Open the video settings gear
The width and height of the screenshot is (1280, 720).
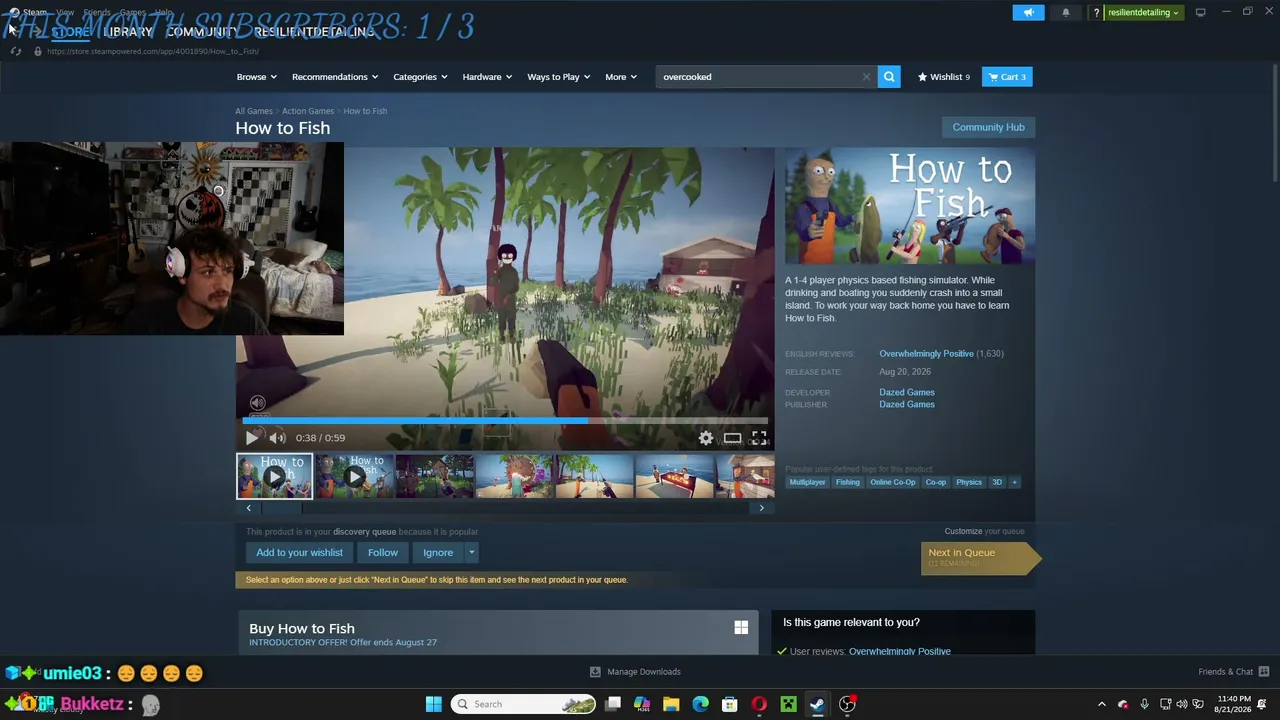706,438
